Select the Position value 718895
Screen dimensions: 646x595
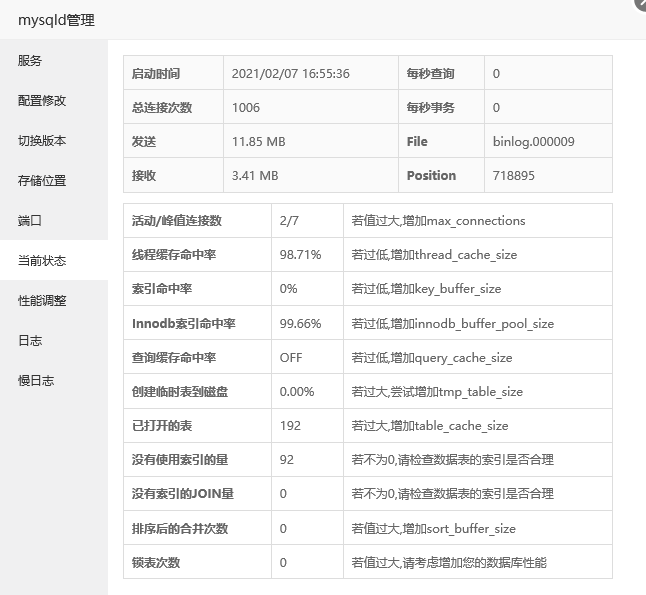[514, 176]
